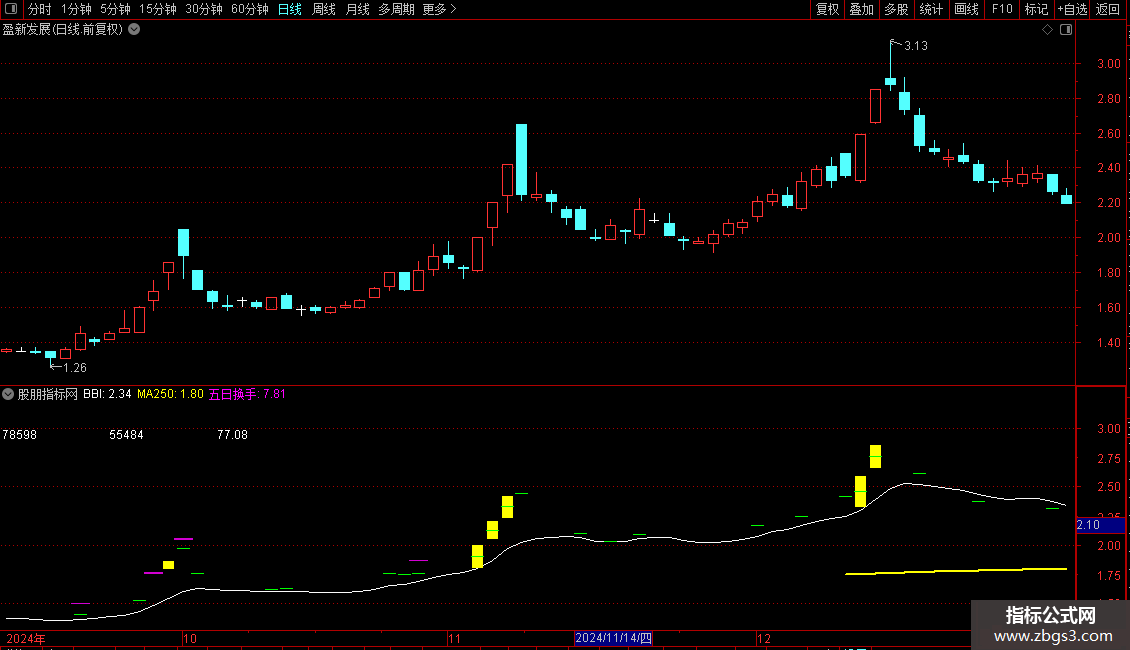The width and height of the screenshot is (1130, 650).
Task: Click the 3.13 high price label
Action: 916,46
